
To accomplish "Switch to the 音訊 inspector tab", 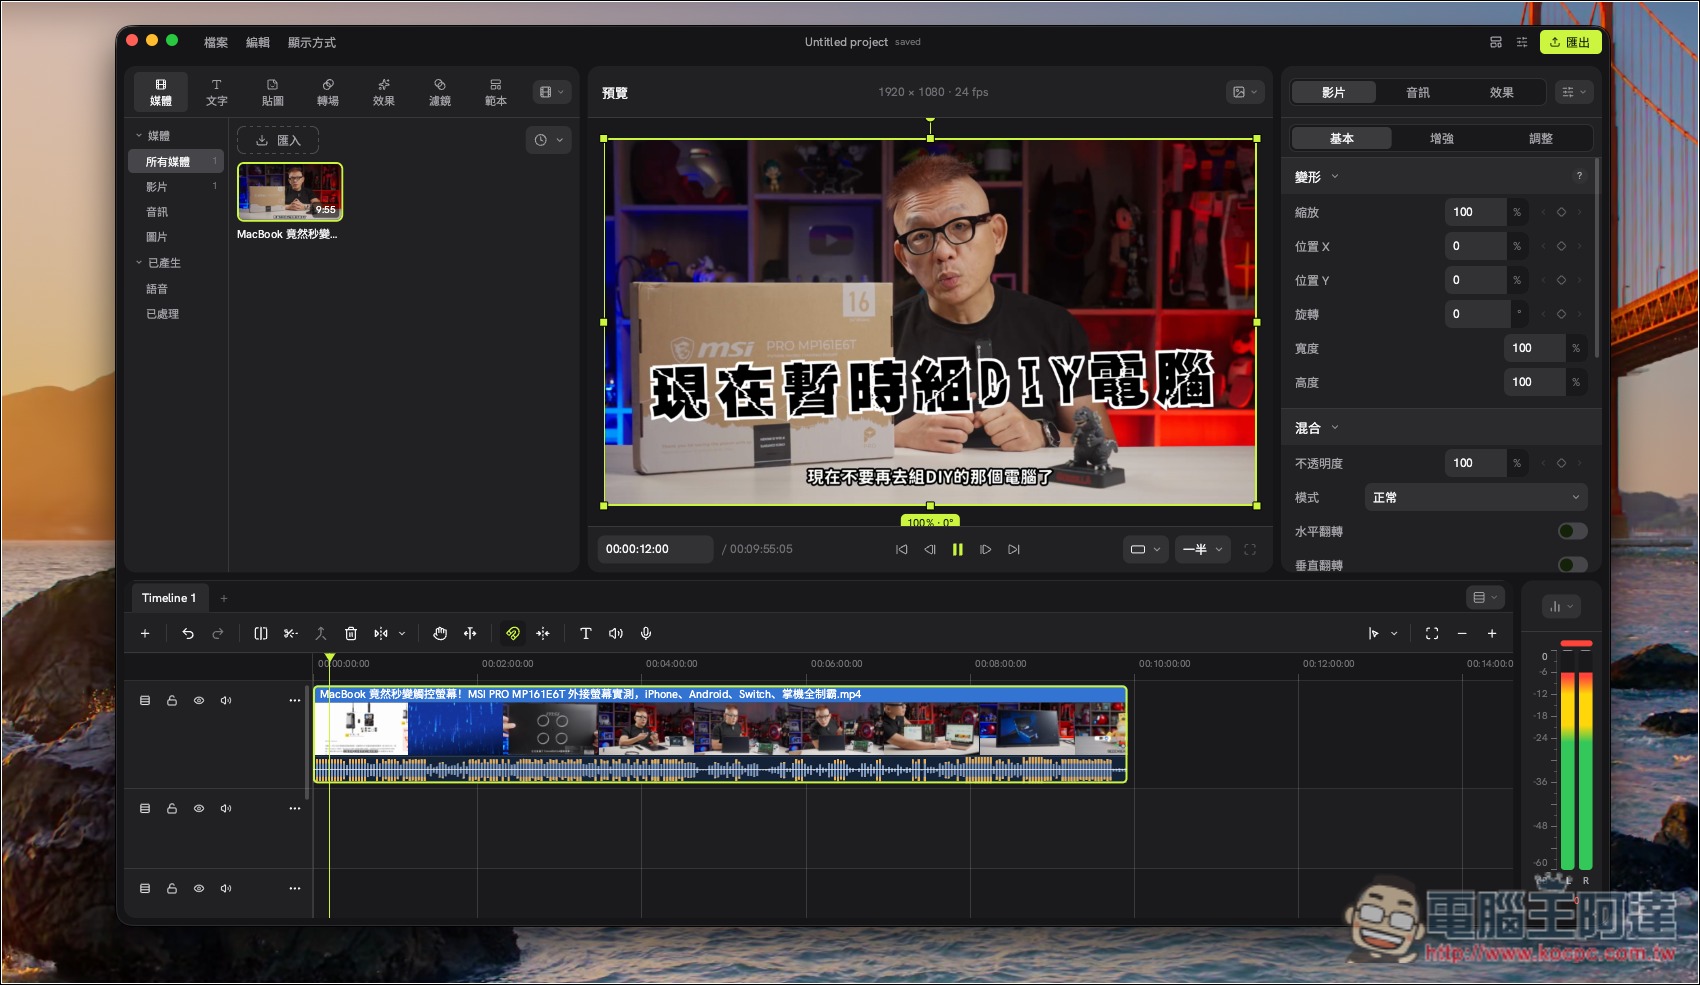I will 1418,92.
